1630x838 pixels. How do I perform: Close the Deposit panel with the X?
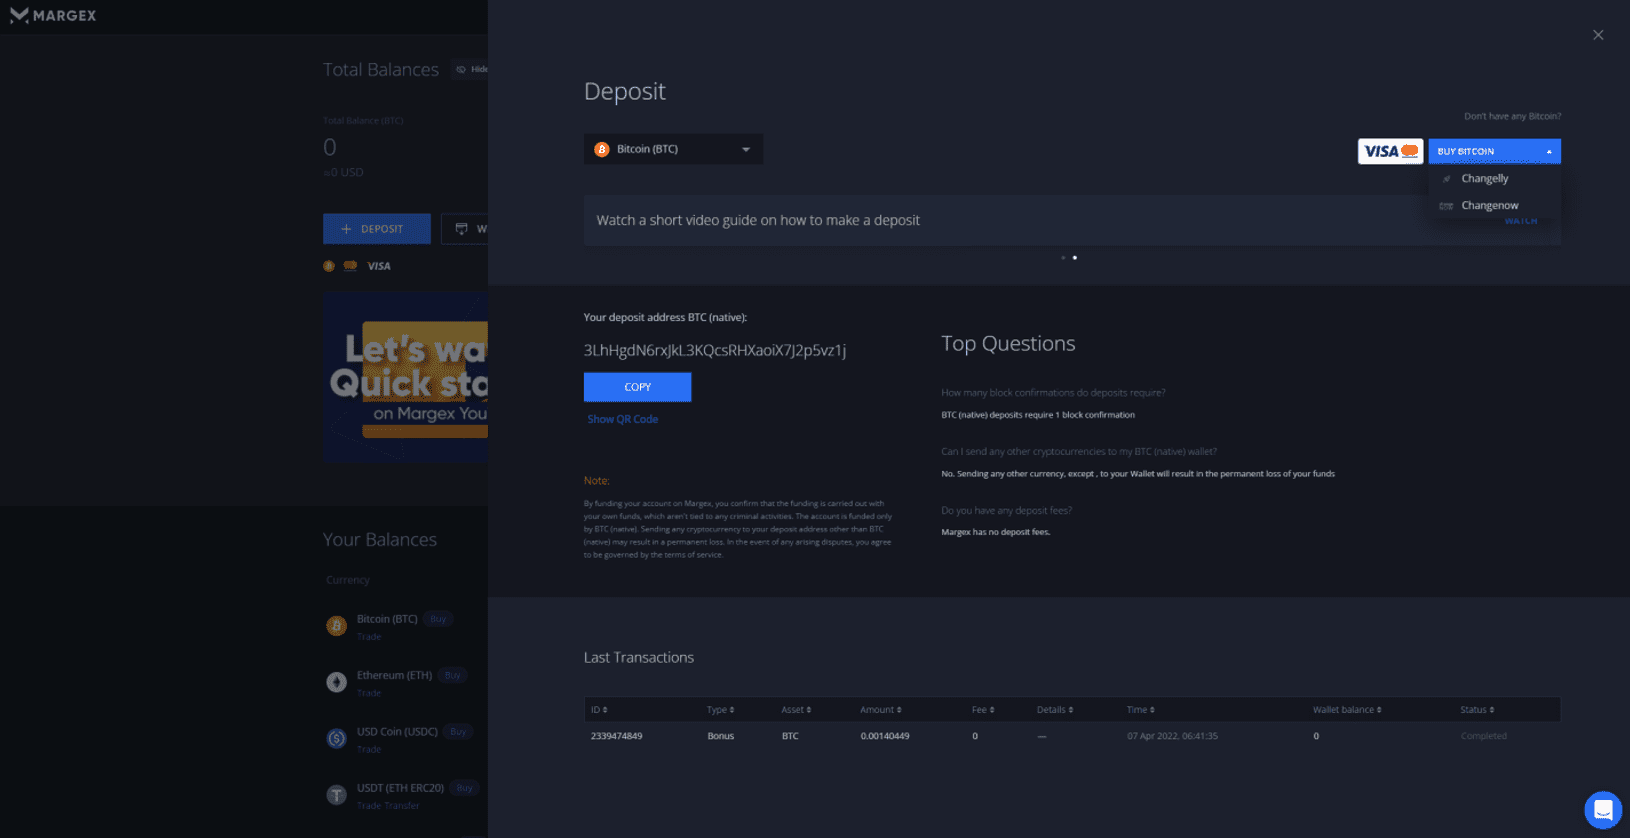pyautogui.click(x=1598, y=35)
